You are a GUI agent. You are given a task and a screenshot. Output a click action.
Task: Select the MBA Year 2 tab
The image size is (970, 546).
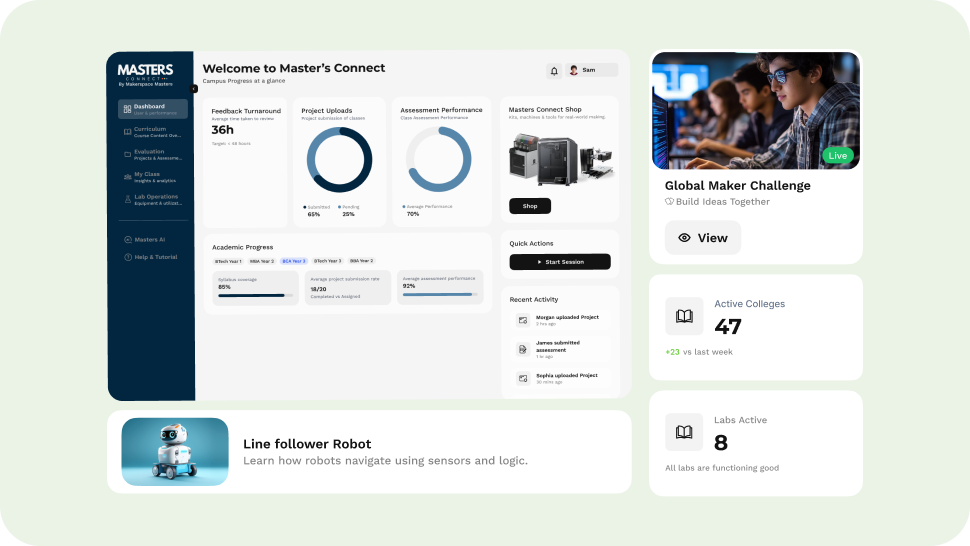(262, 261)
